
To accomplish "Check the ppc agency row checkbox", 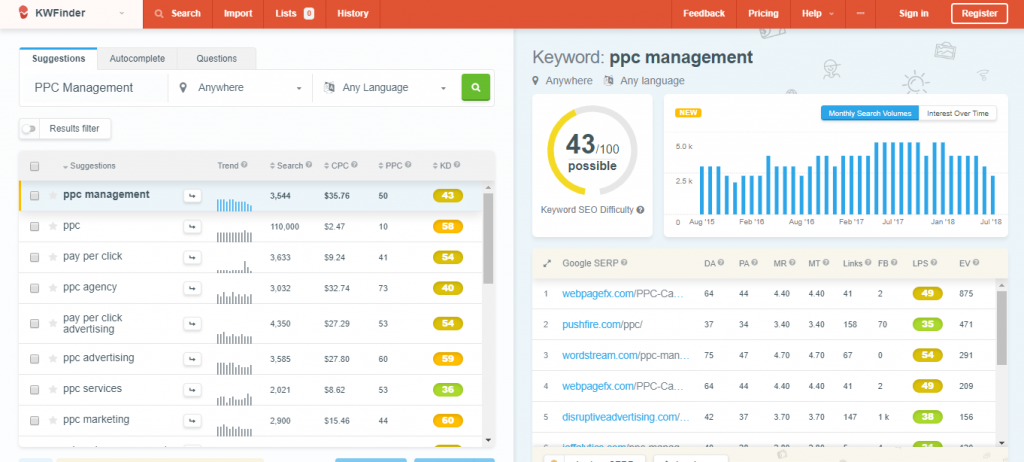I will tap(35, 288).
